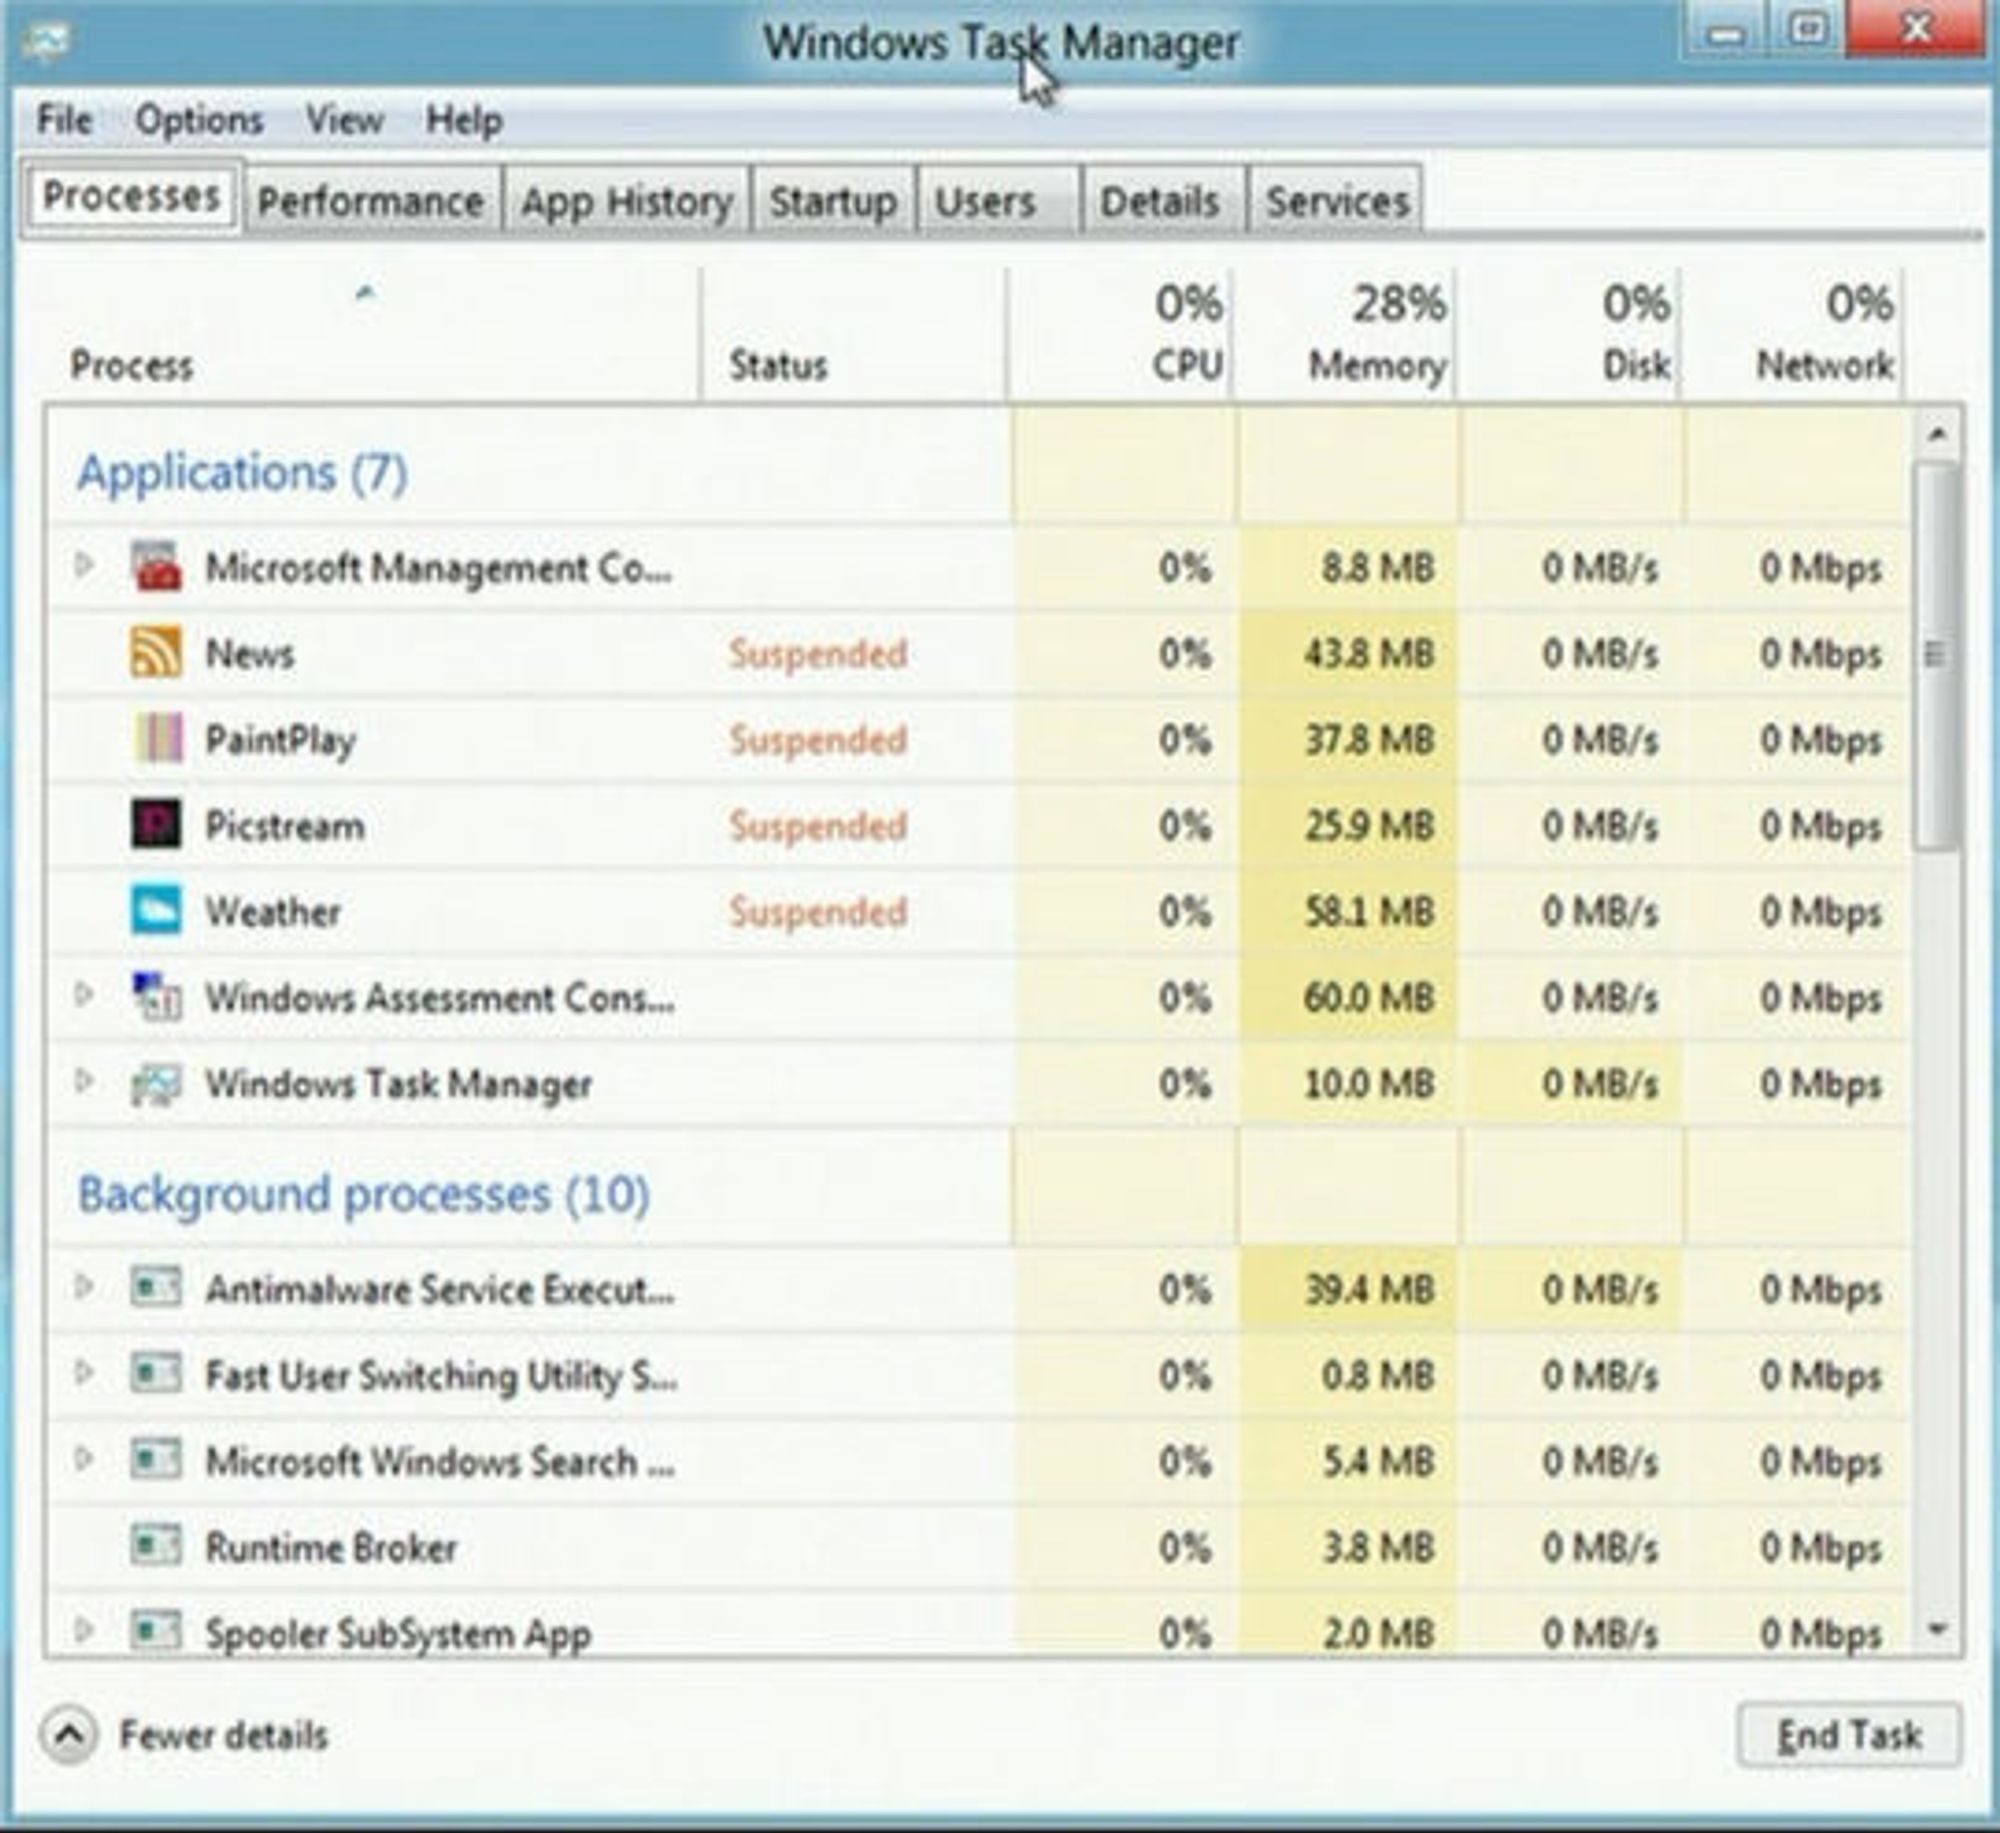Expand Microsoft Windows Search row
2000x1833 pixels.
(84, 1459)
